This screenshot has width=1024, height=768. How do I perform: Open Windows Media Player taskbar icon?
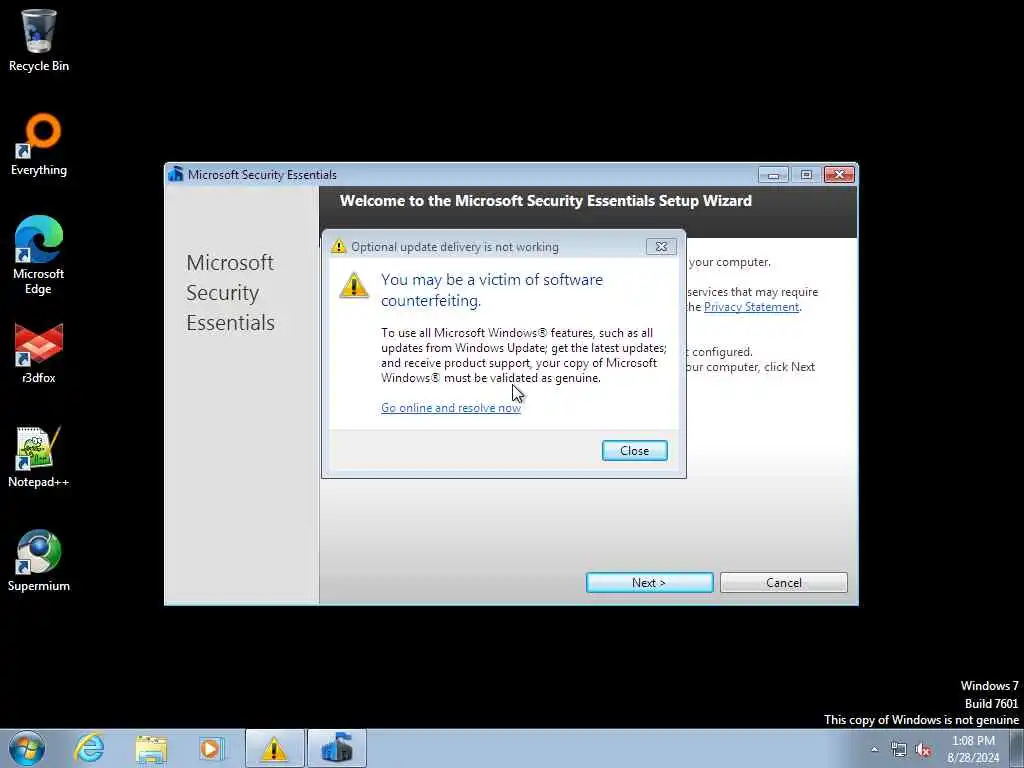(x=212, y=748)
